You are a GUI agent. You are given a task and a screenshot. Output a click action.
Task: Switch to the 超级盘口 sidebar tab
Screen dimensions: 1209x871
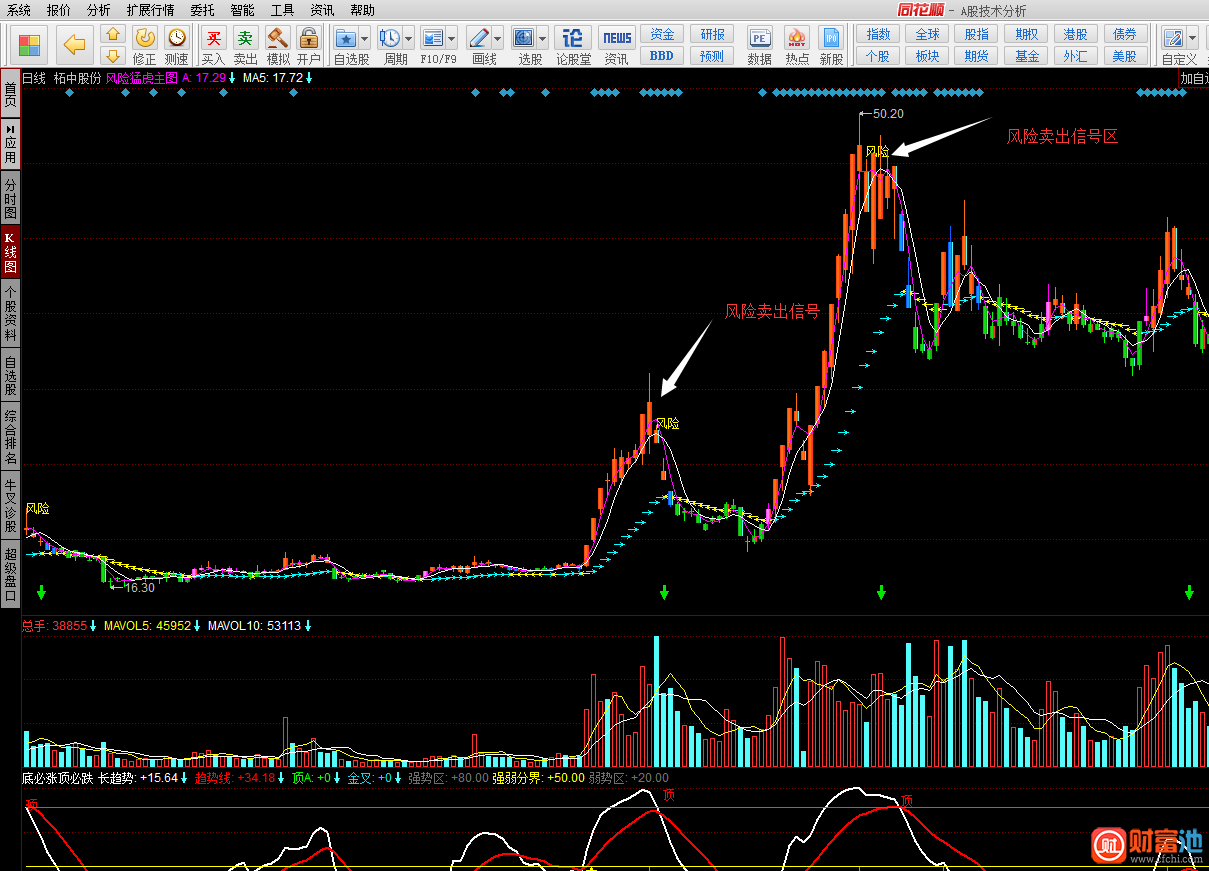click(10, 574)
